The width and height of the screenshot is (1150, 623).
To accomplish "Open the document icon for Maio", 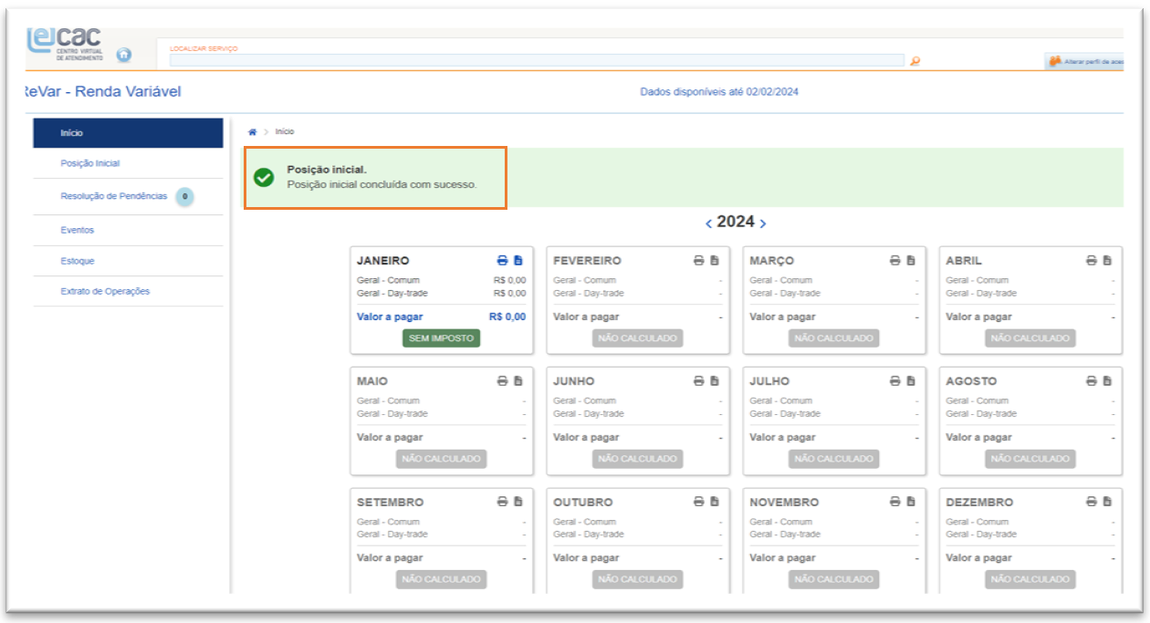I will coord(518,381).
